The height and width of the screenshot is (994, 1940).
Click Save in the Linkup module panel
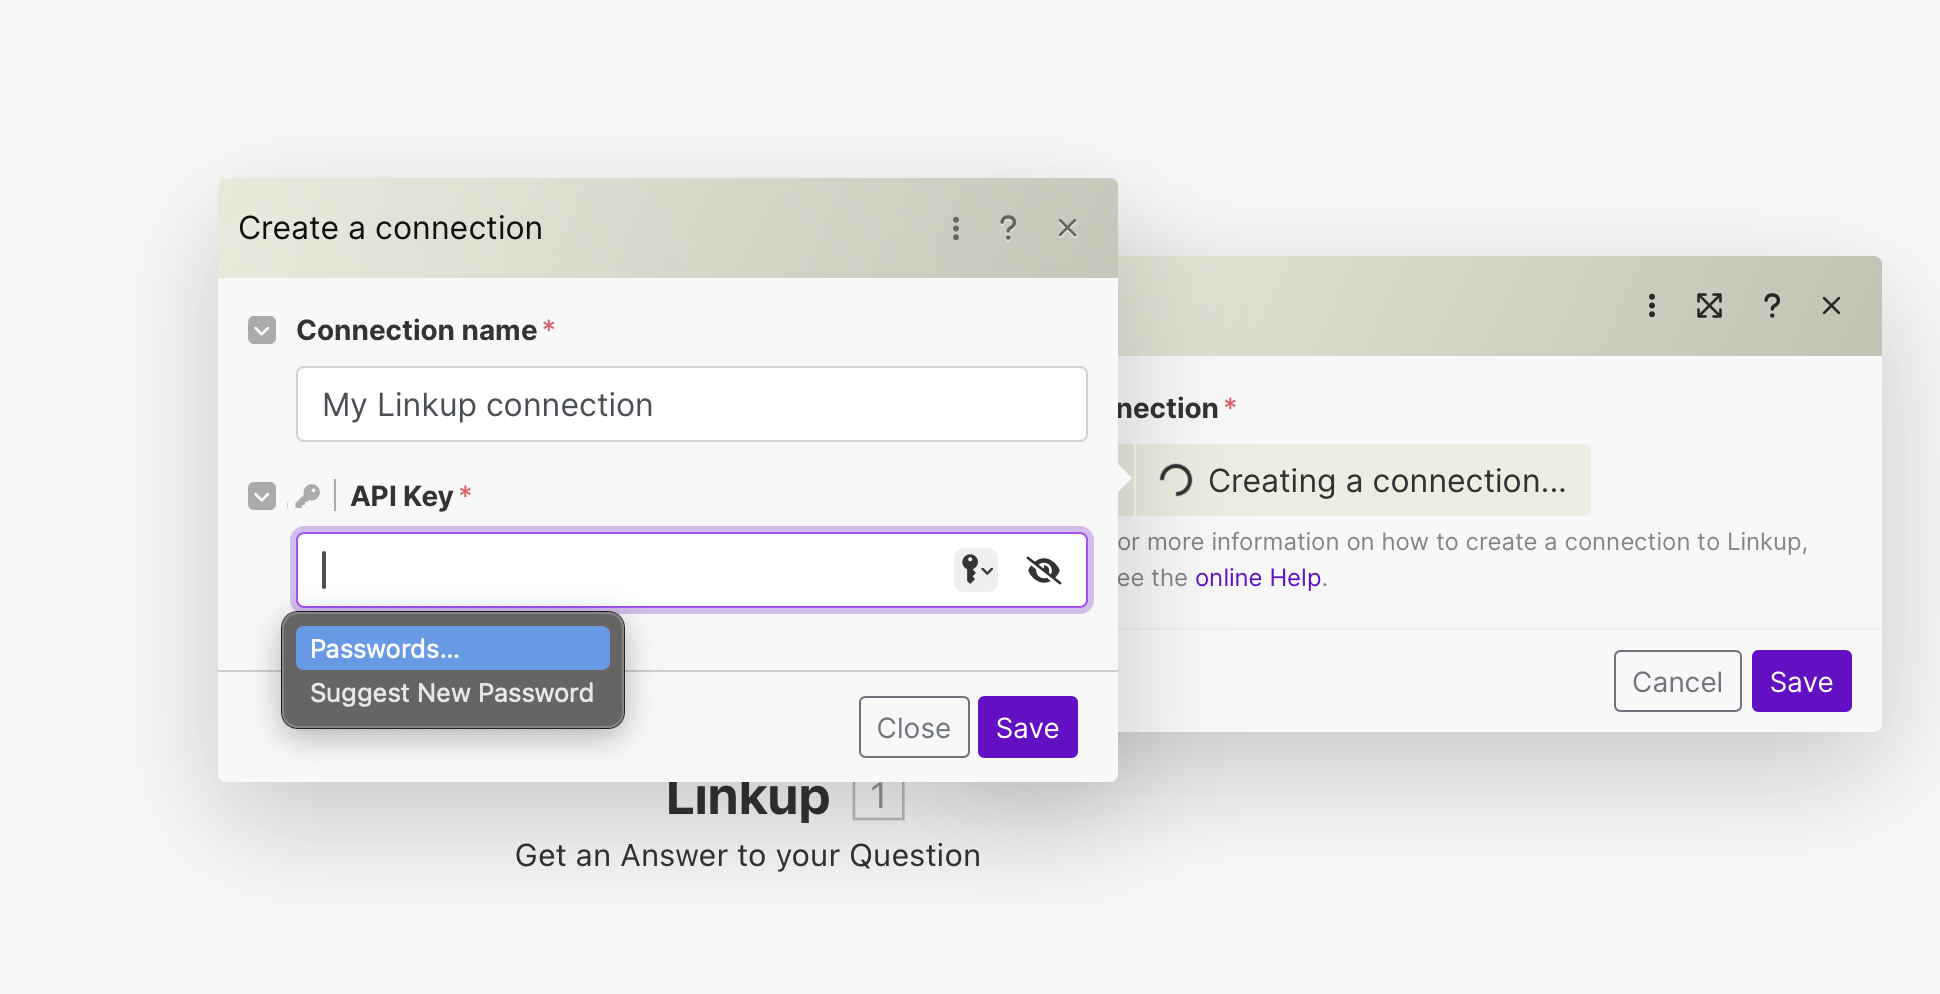(1801, 681)
